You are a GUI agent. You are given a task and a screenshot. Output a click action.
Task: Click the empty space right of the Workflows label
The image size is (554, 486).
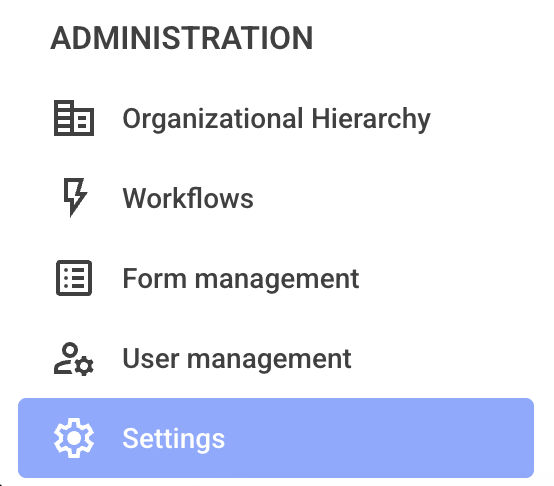coord(392,198)
